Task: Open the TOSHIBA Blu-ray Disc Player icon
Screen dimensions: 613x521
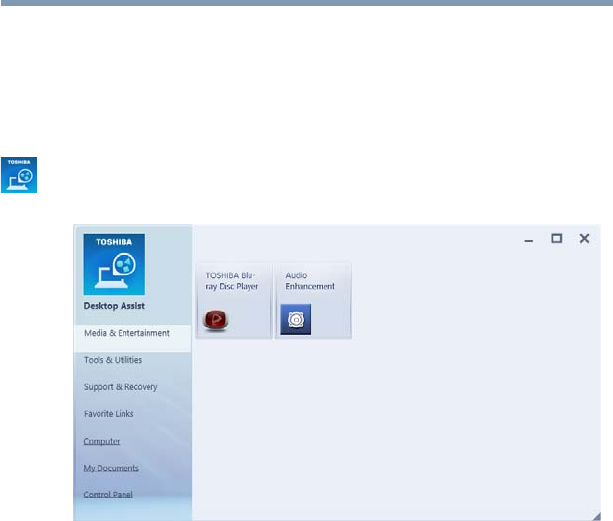Action: point(215,320)
